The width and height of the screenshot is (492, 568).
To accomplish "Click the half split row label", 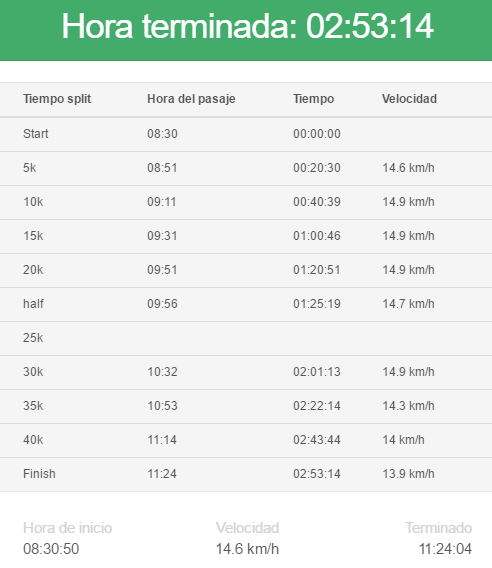I will tap(33, 304).
